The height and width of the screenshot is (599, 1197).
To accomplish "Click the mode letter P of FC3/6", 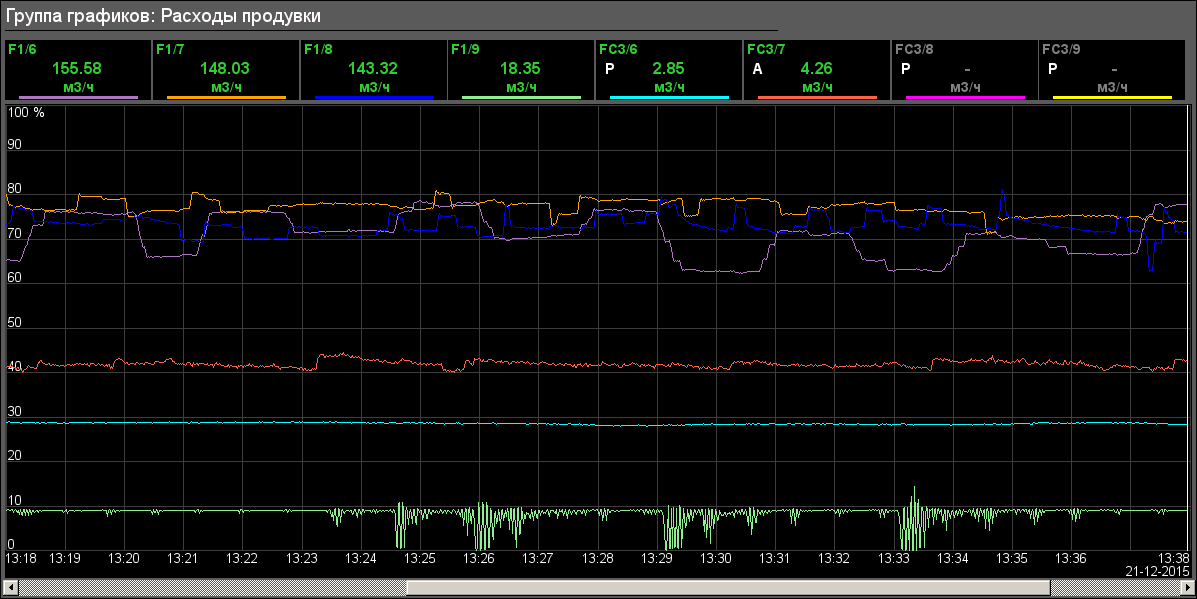I will pyautogui.click(x=609, y=69).
